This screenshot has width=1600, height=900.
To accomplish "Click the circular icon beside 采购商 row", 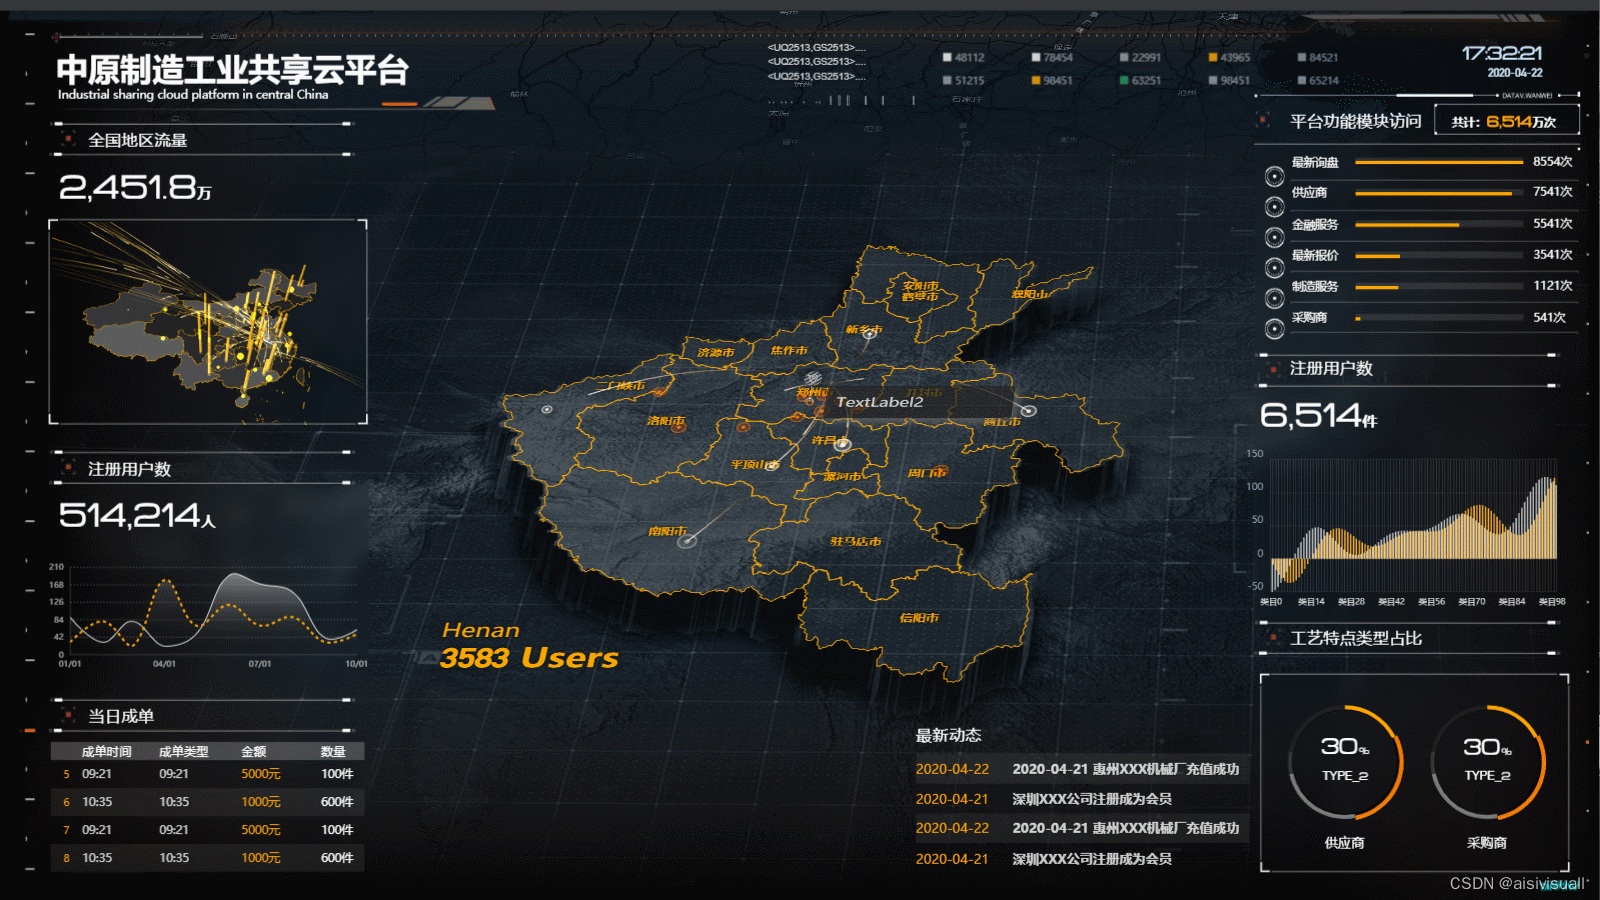I will coord(1274,328).
